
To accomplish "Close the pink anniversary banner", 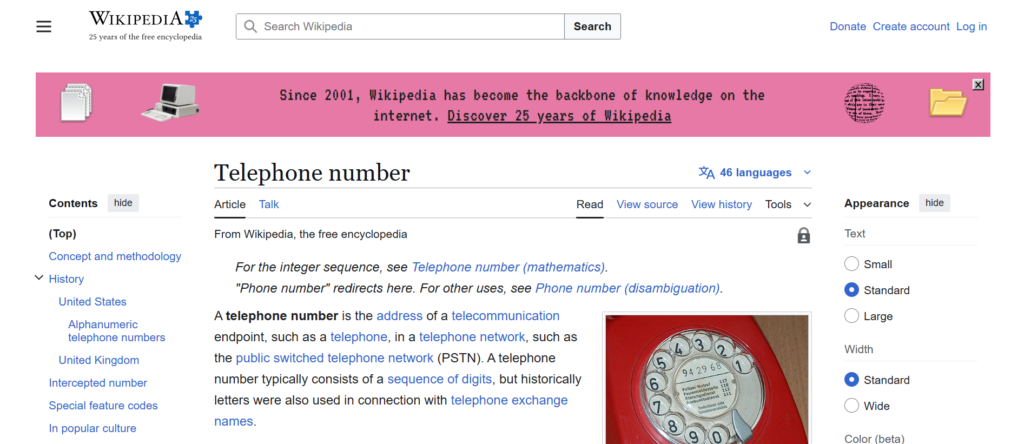I will pos(978,85).
